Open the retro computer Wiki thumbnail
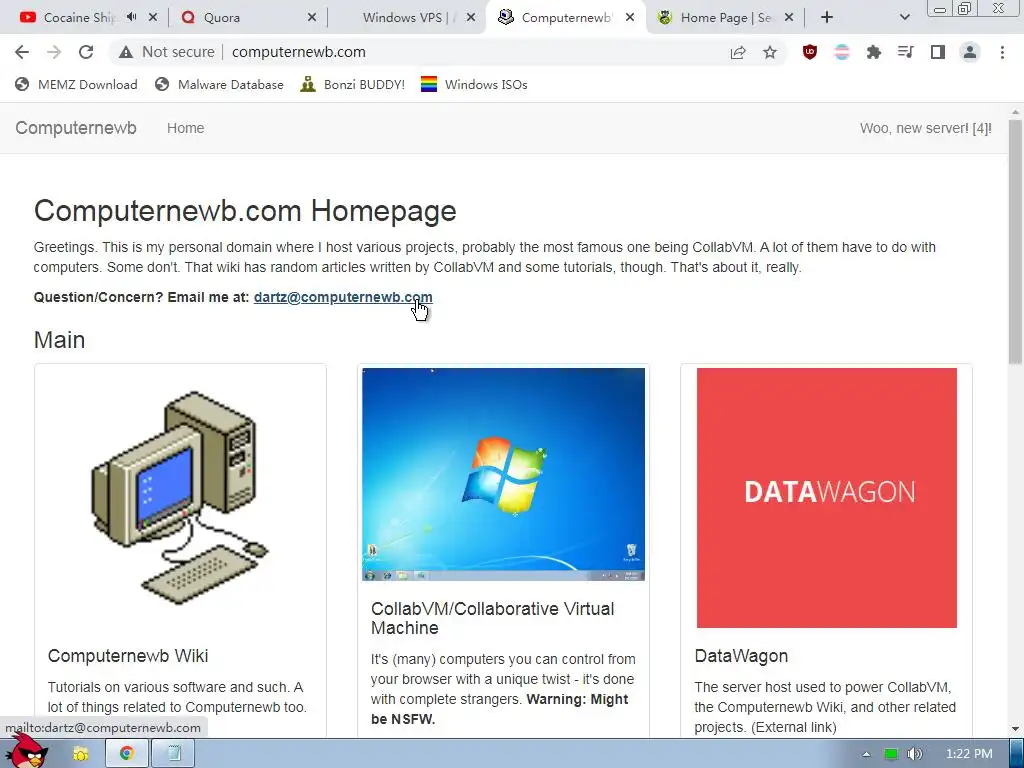Image resolution: width=1024 pixels, height=768 pixels. 180,498
